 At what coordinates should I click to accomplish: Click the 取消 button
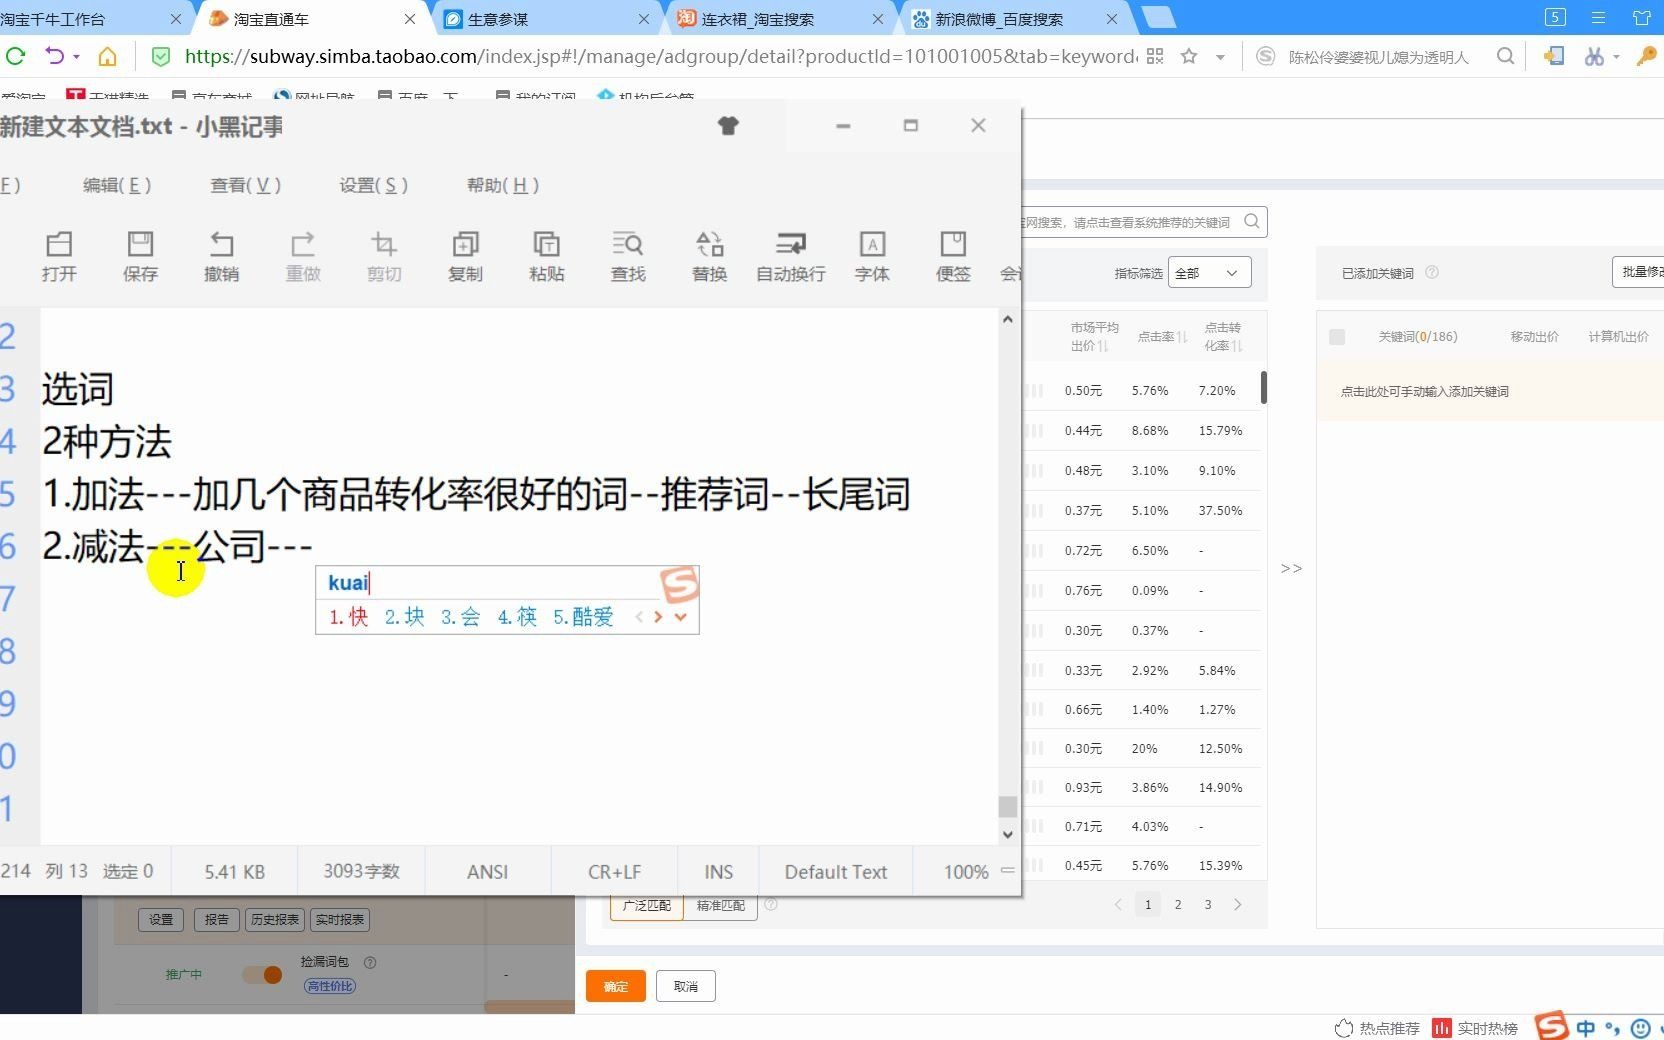click(x=686, y=986)
